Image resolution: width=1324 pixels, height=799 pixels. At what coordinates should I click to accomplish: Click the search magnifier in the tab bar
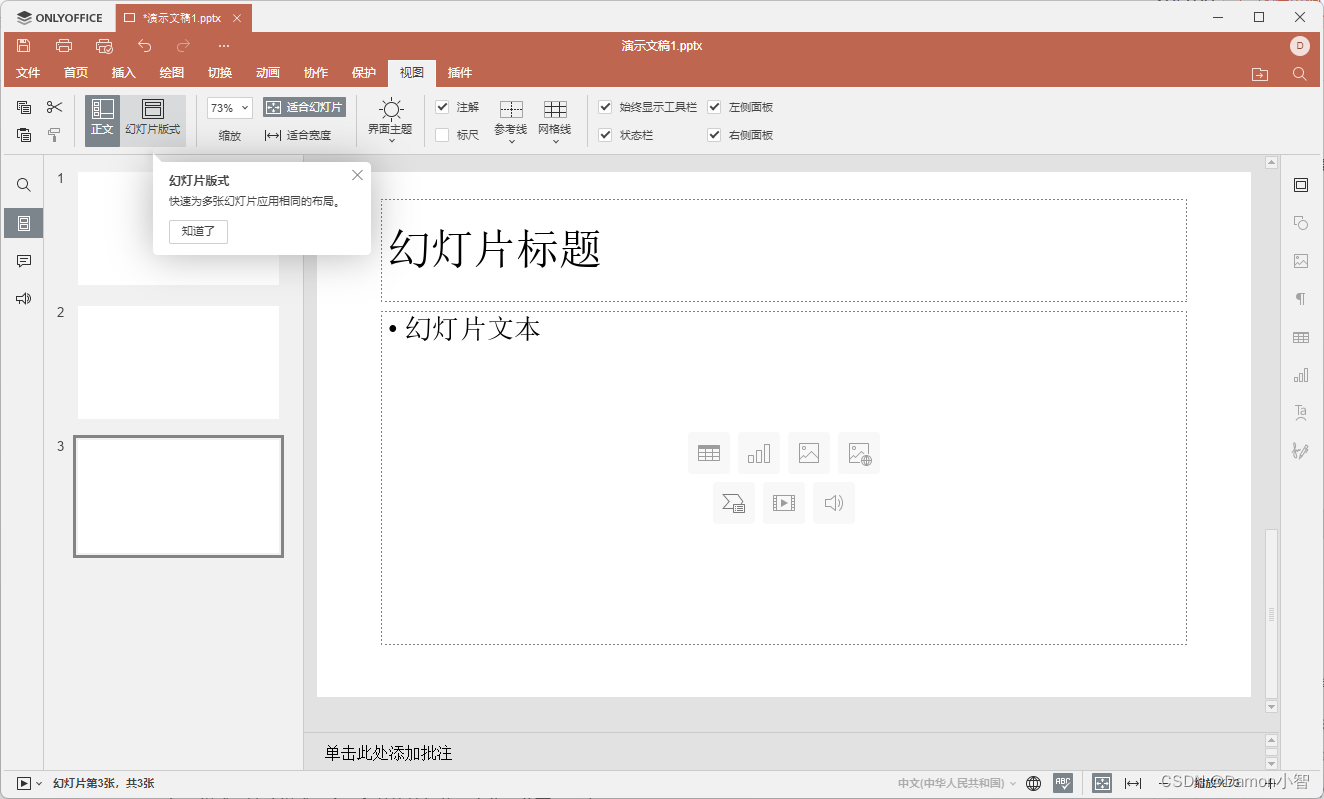point(1299,74)
